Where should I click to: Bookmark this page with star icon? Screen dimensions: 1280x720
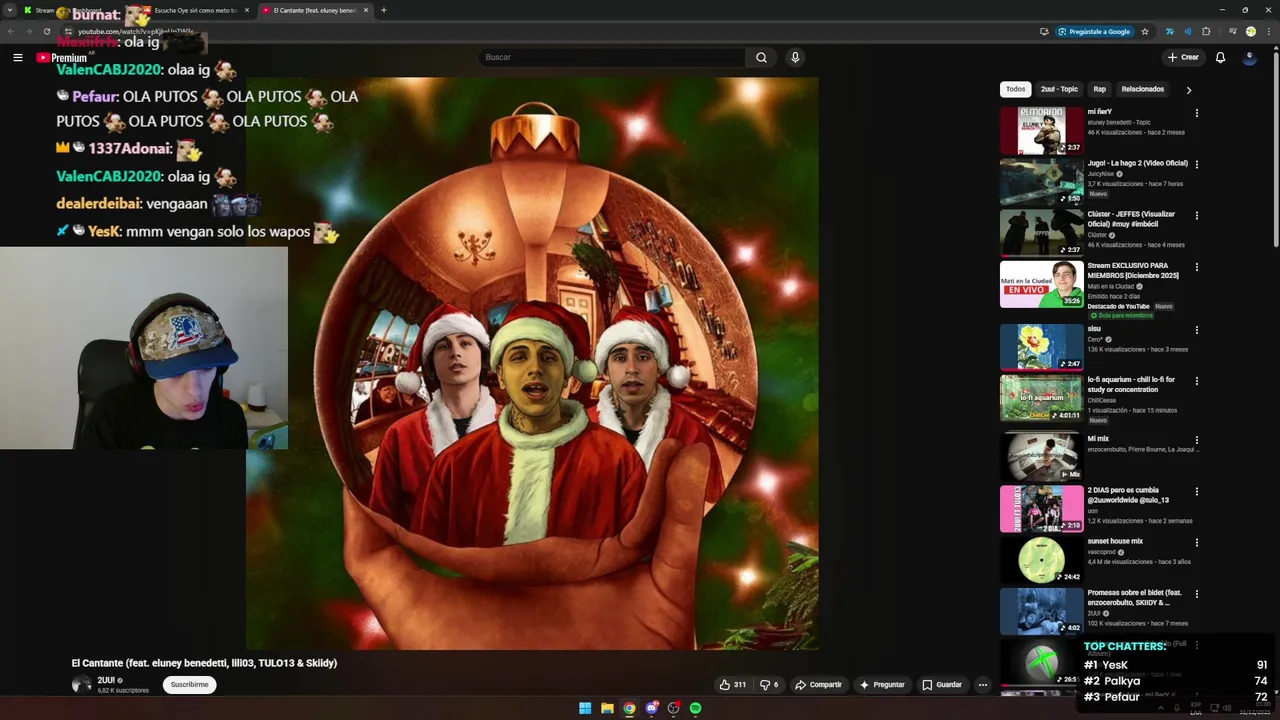click(1145, 31)
